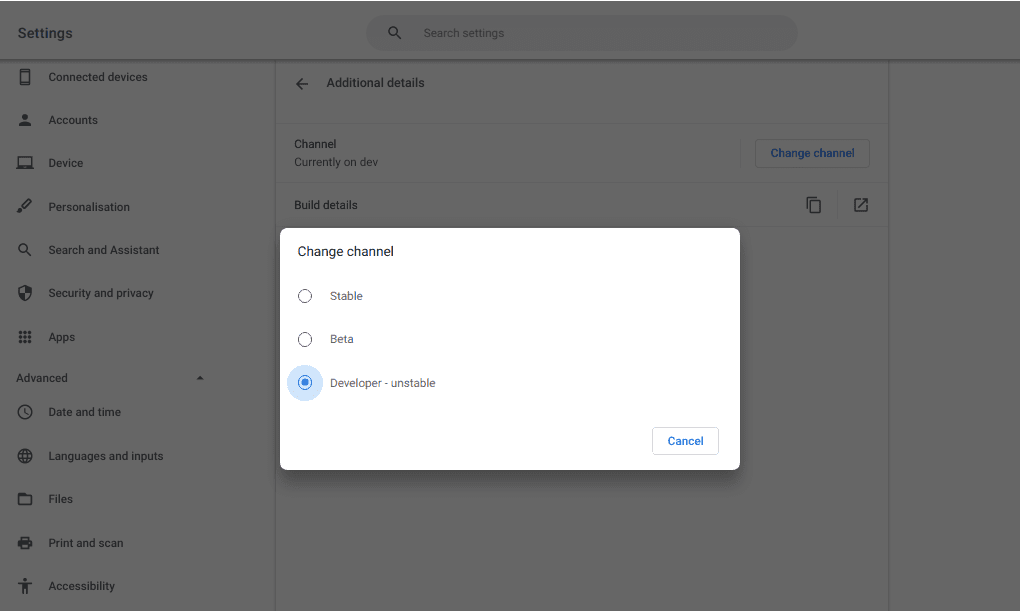Click the Stable option label

(x=346, y=296)
